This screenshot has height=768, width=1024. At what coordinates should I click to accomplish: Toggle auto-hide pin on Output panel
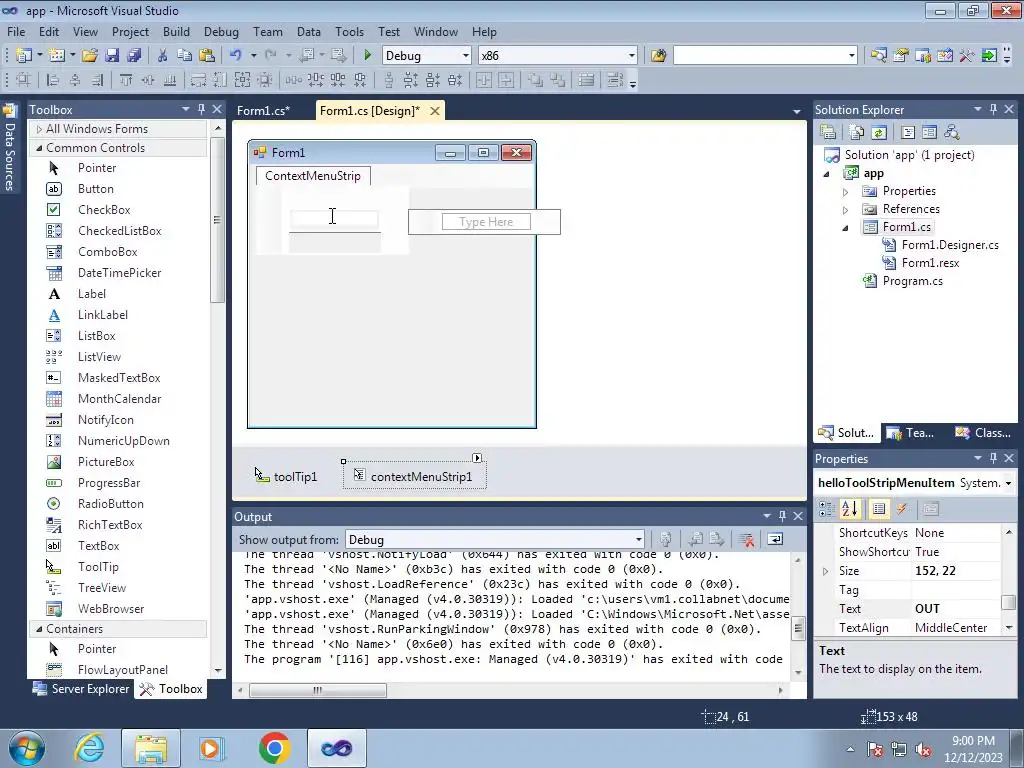(782, 516)
